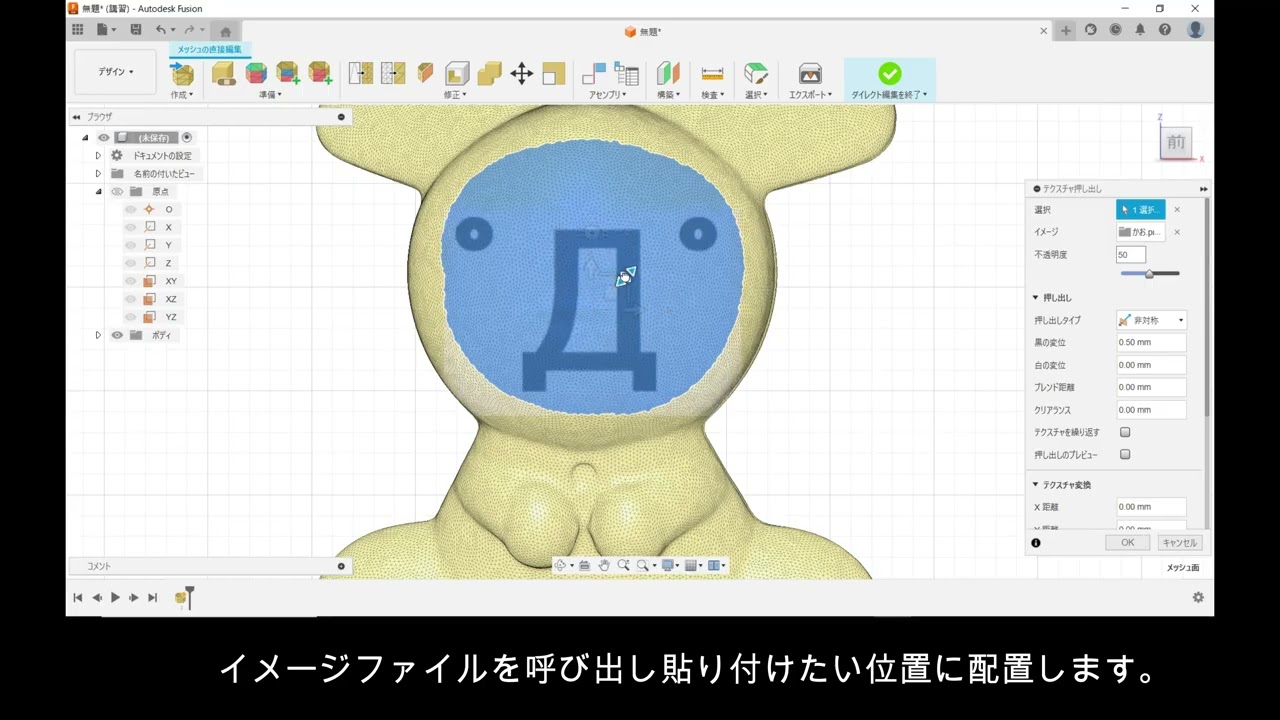The height and width of the screenshot is (720, 1280).
Task: Collapse the 原点 folder
Action: [x=98, y=191]
